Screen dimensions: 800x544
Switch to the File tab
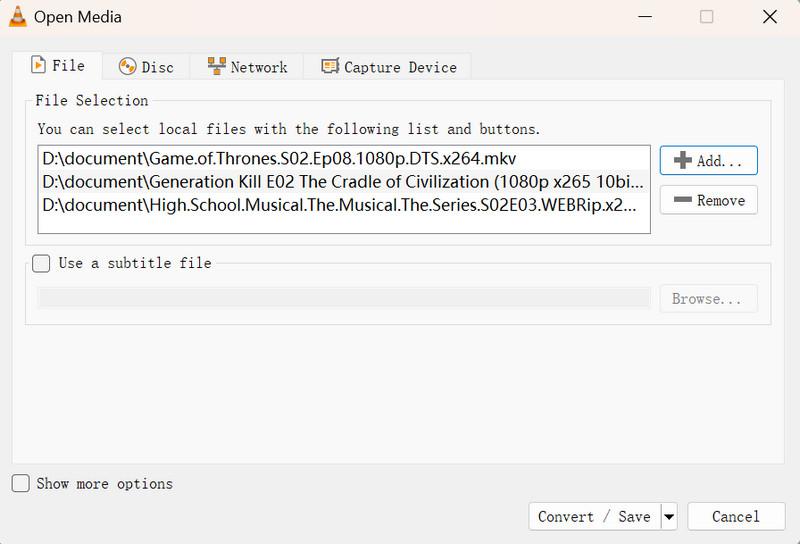(57, 66)
